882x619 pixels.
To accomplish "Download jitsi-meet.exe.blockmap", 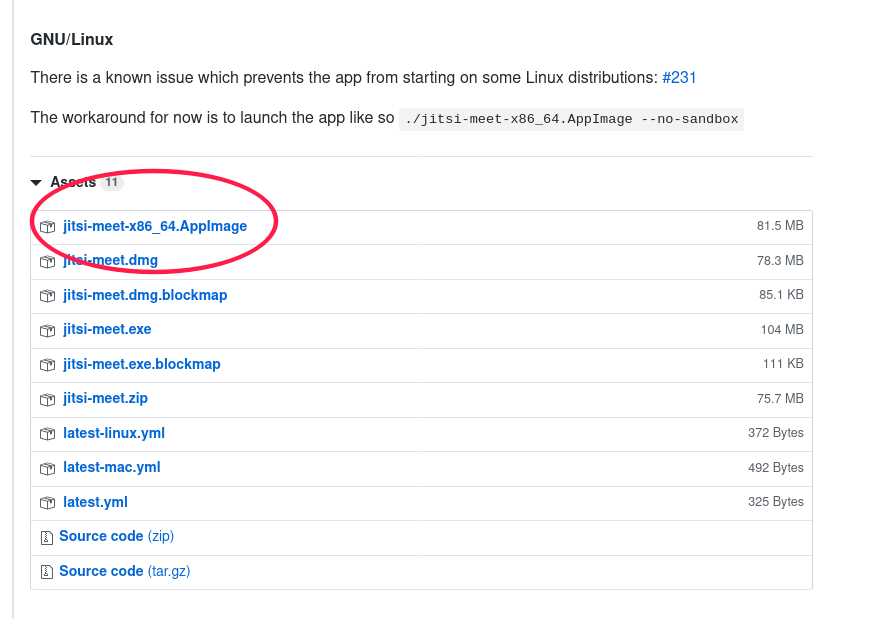I will (x=142, y=364).
